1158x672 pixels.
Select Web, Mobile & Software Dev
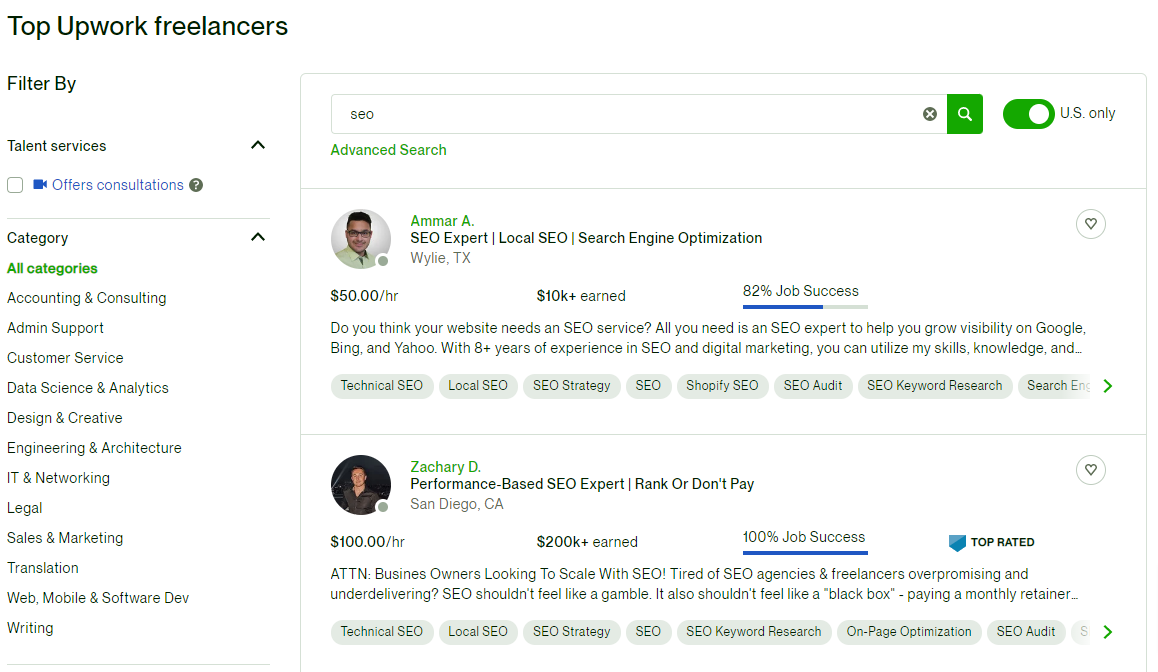click(x=98, y=598)
